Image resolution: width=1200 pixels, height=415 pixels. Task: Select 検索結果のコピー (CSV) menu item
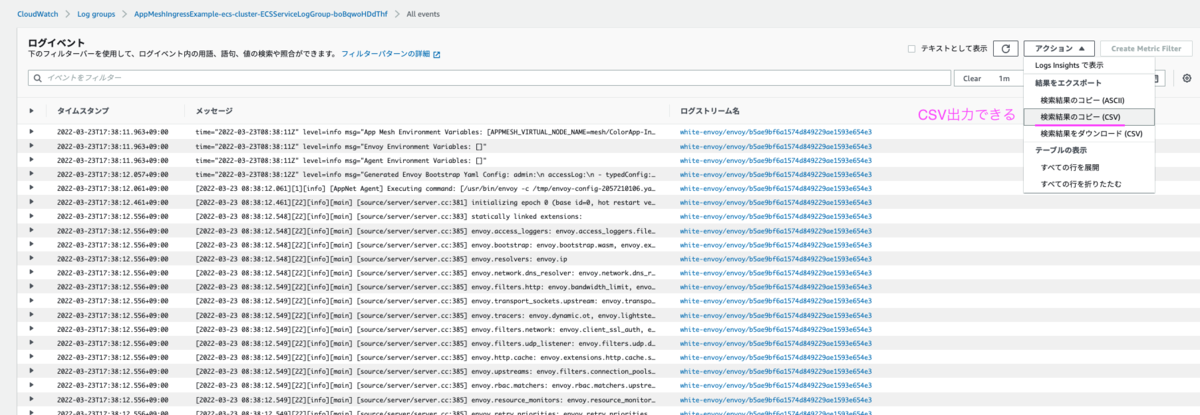point(1089,116)
